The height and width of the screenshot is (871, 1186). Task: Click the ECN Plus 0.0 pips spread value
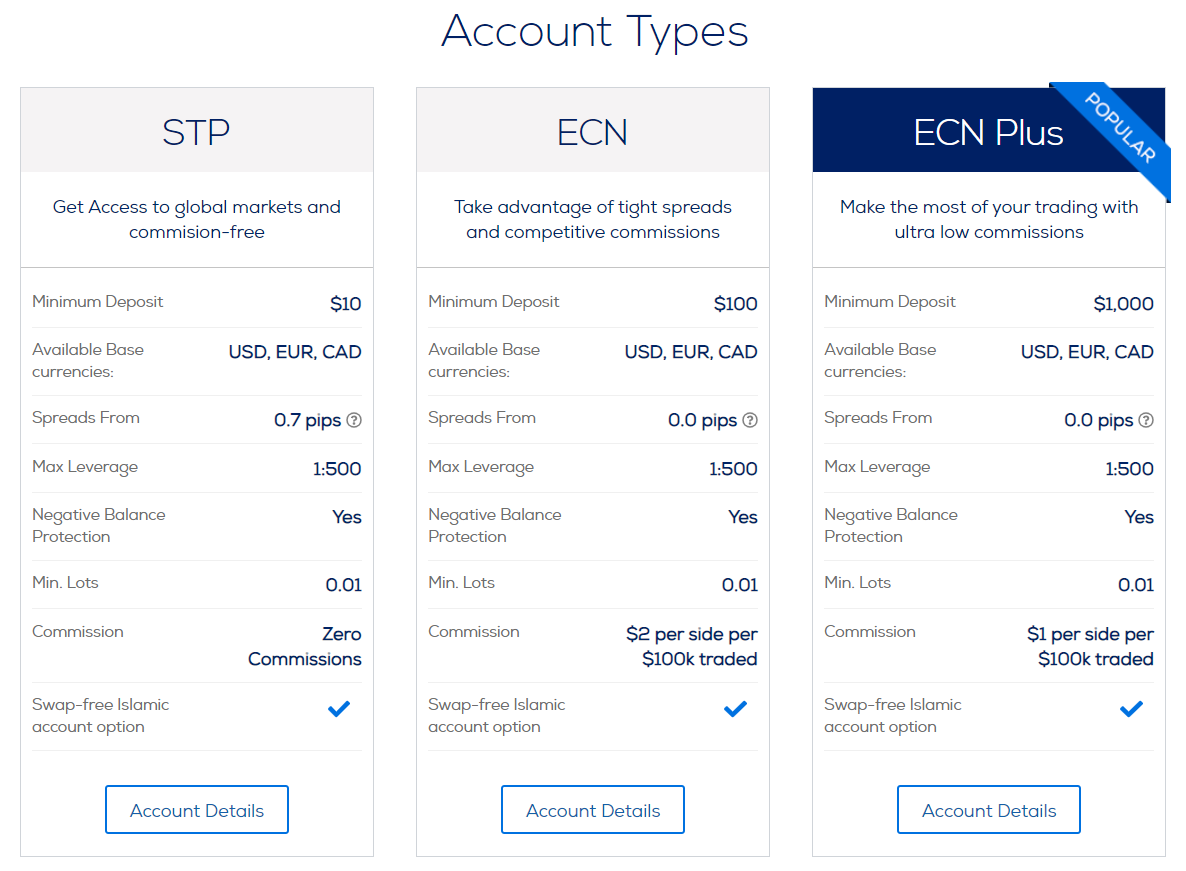[x=1098, y=421]
